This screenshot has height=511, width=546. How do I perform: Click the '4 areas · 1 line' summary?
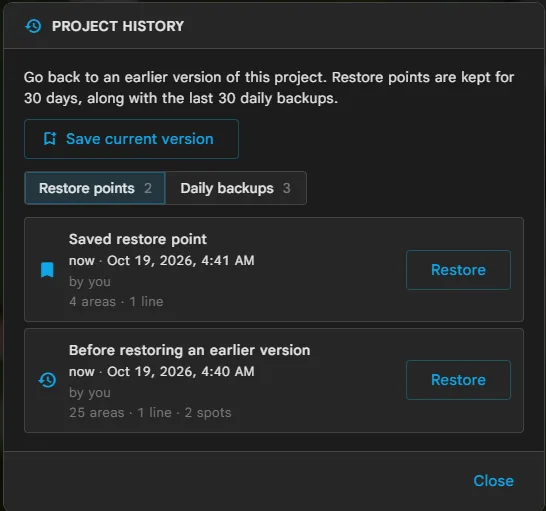(116, 302)
